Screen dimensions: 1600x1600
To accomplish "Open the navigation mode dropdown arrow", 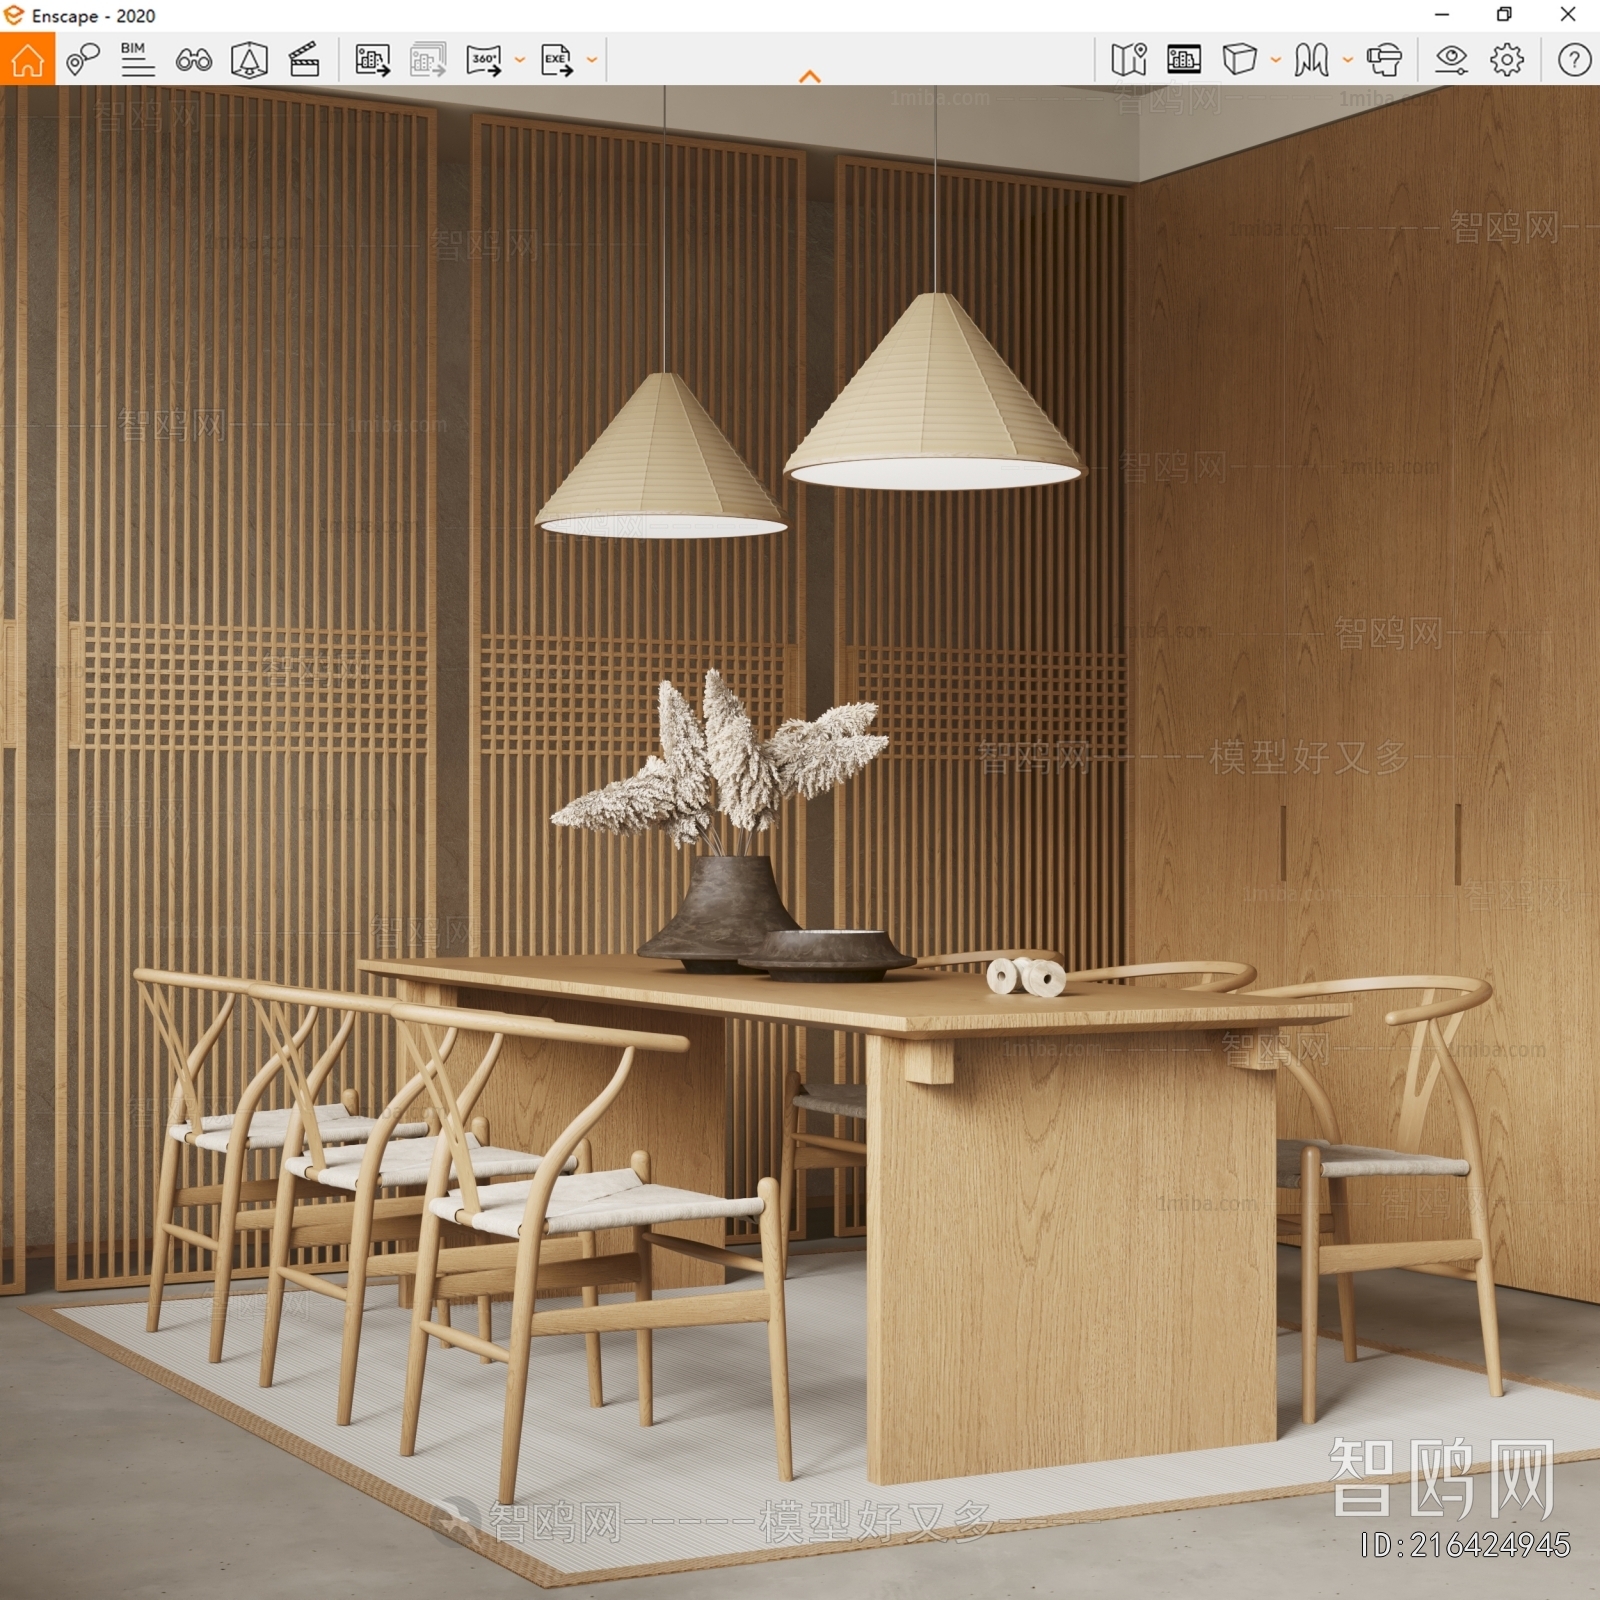I will [x=1348, y=60].
